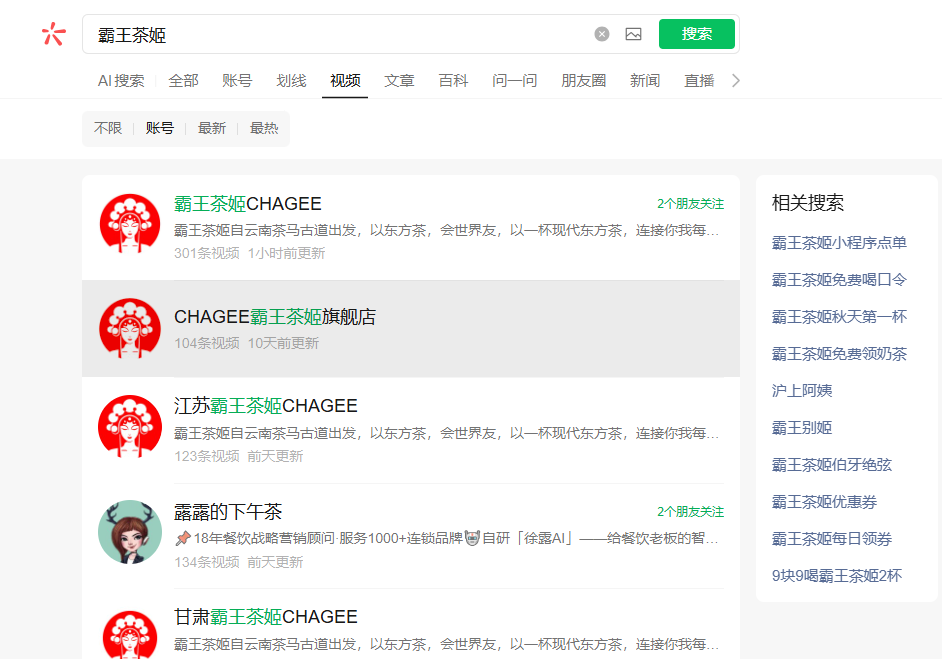Go to the 朋友圈 tab

point(583,80)
